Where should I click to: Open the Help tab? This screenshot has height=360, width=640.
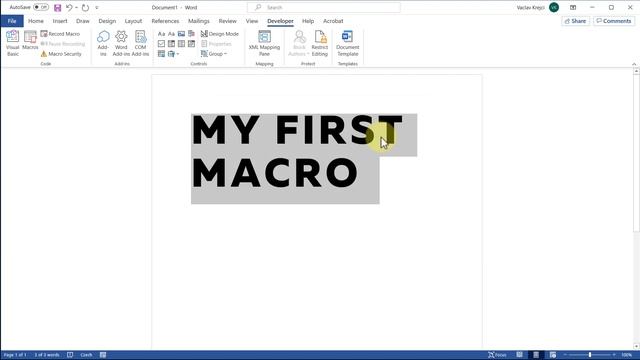tap(308, 21)
